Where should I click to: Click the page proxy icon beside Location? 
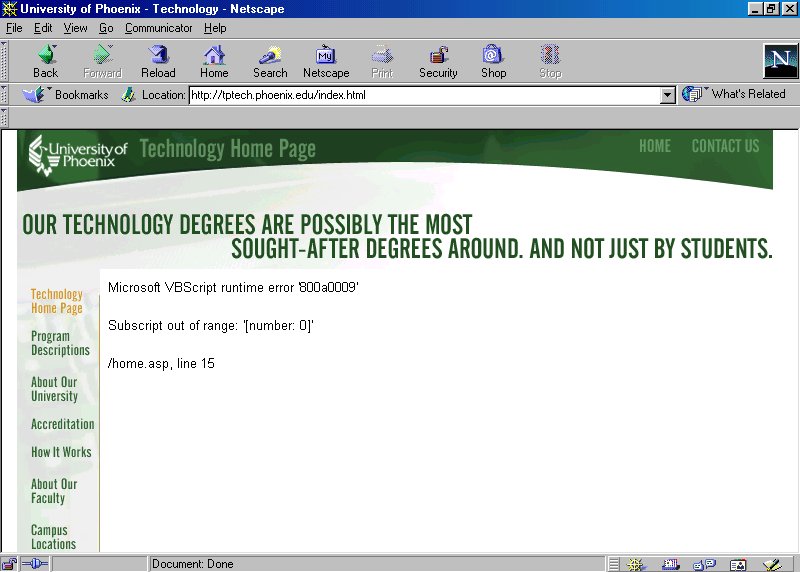click(129, 94)
